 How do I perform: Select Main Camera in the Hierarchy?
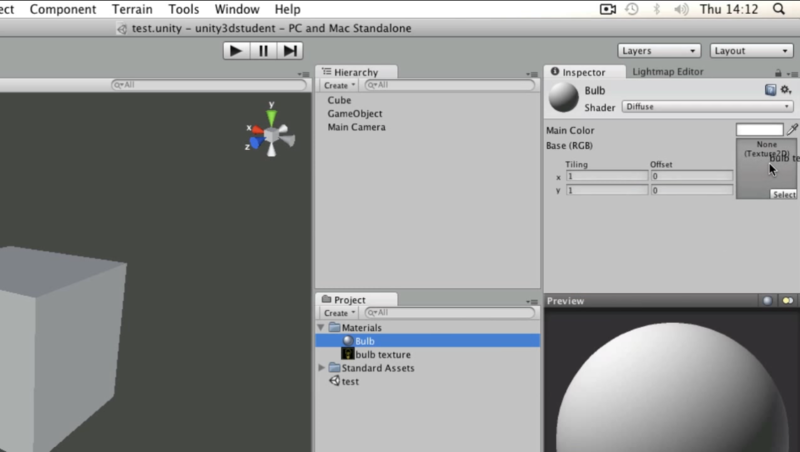[356, 127]
